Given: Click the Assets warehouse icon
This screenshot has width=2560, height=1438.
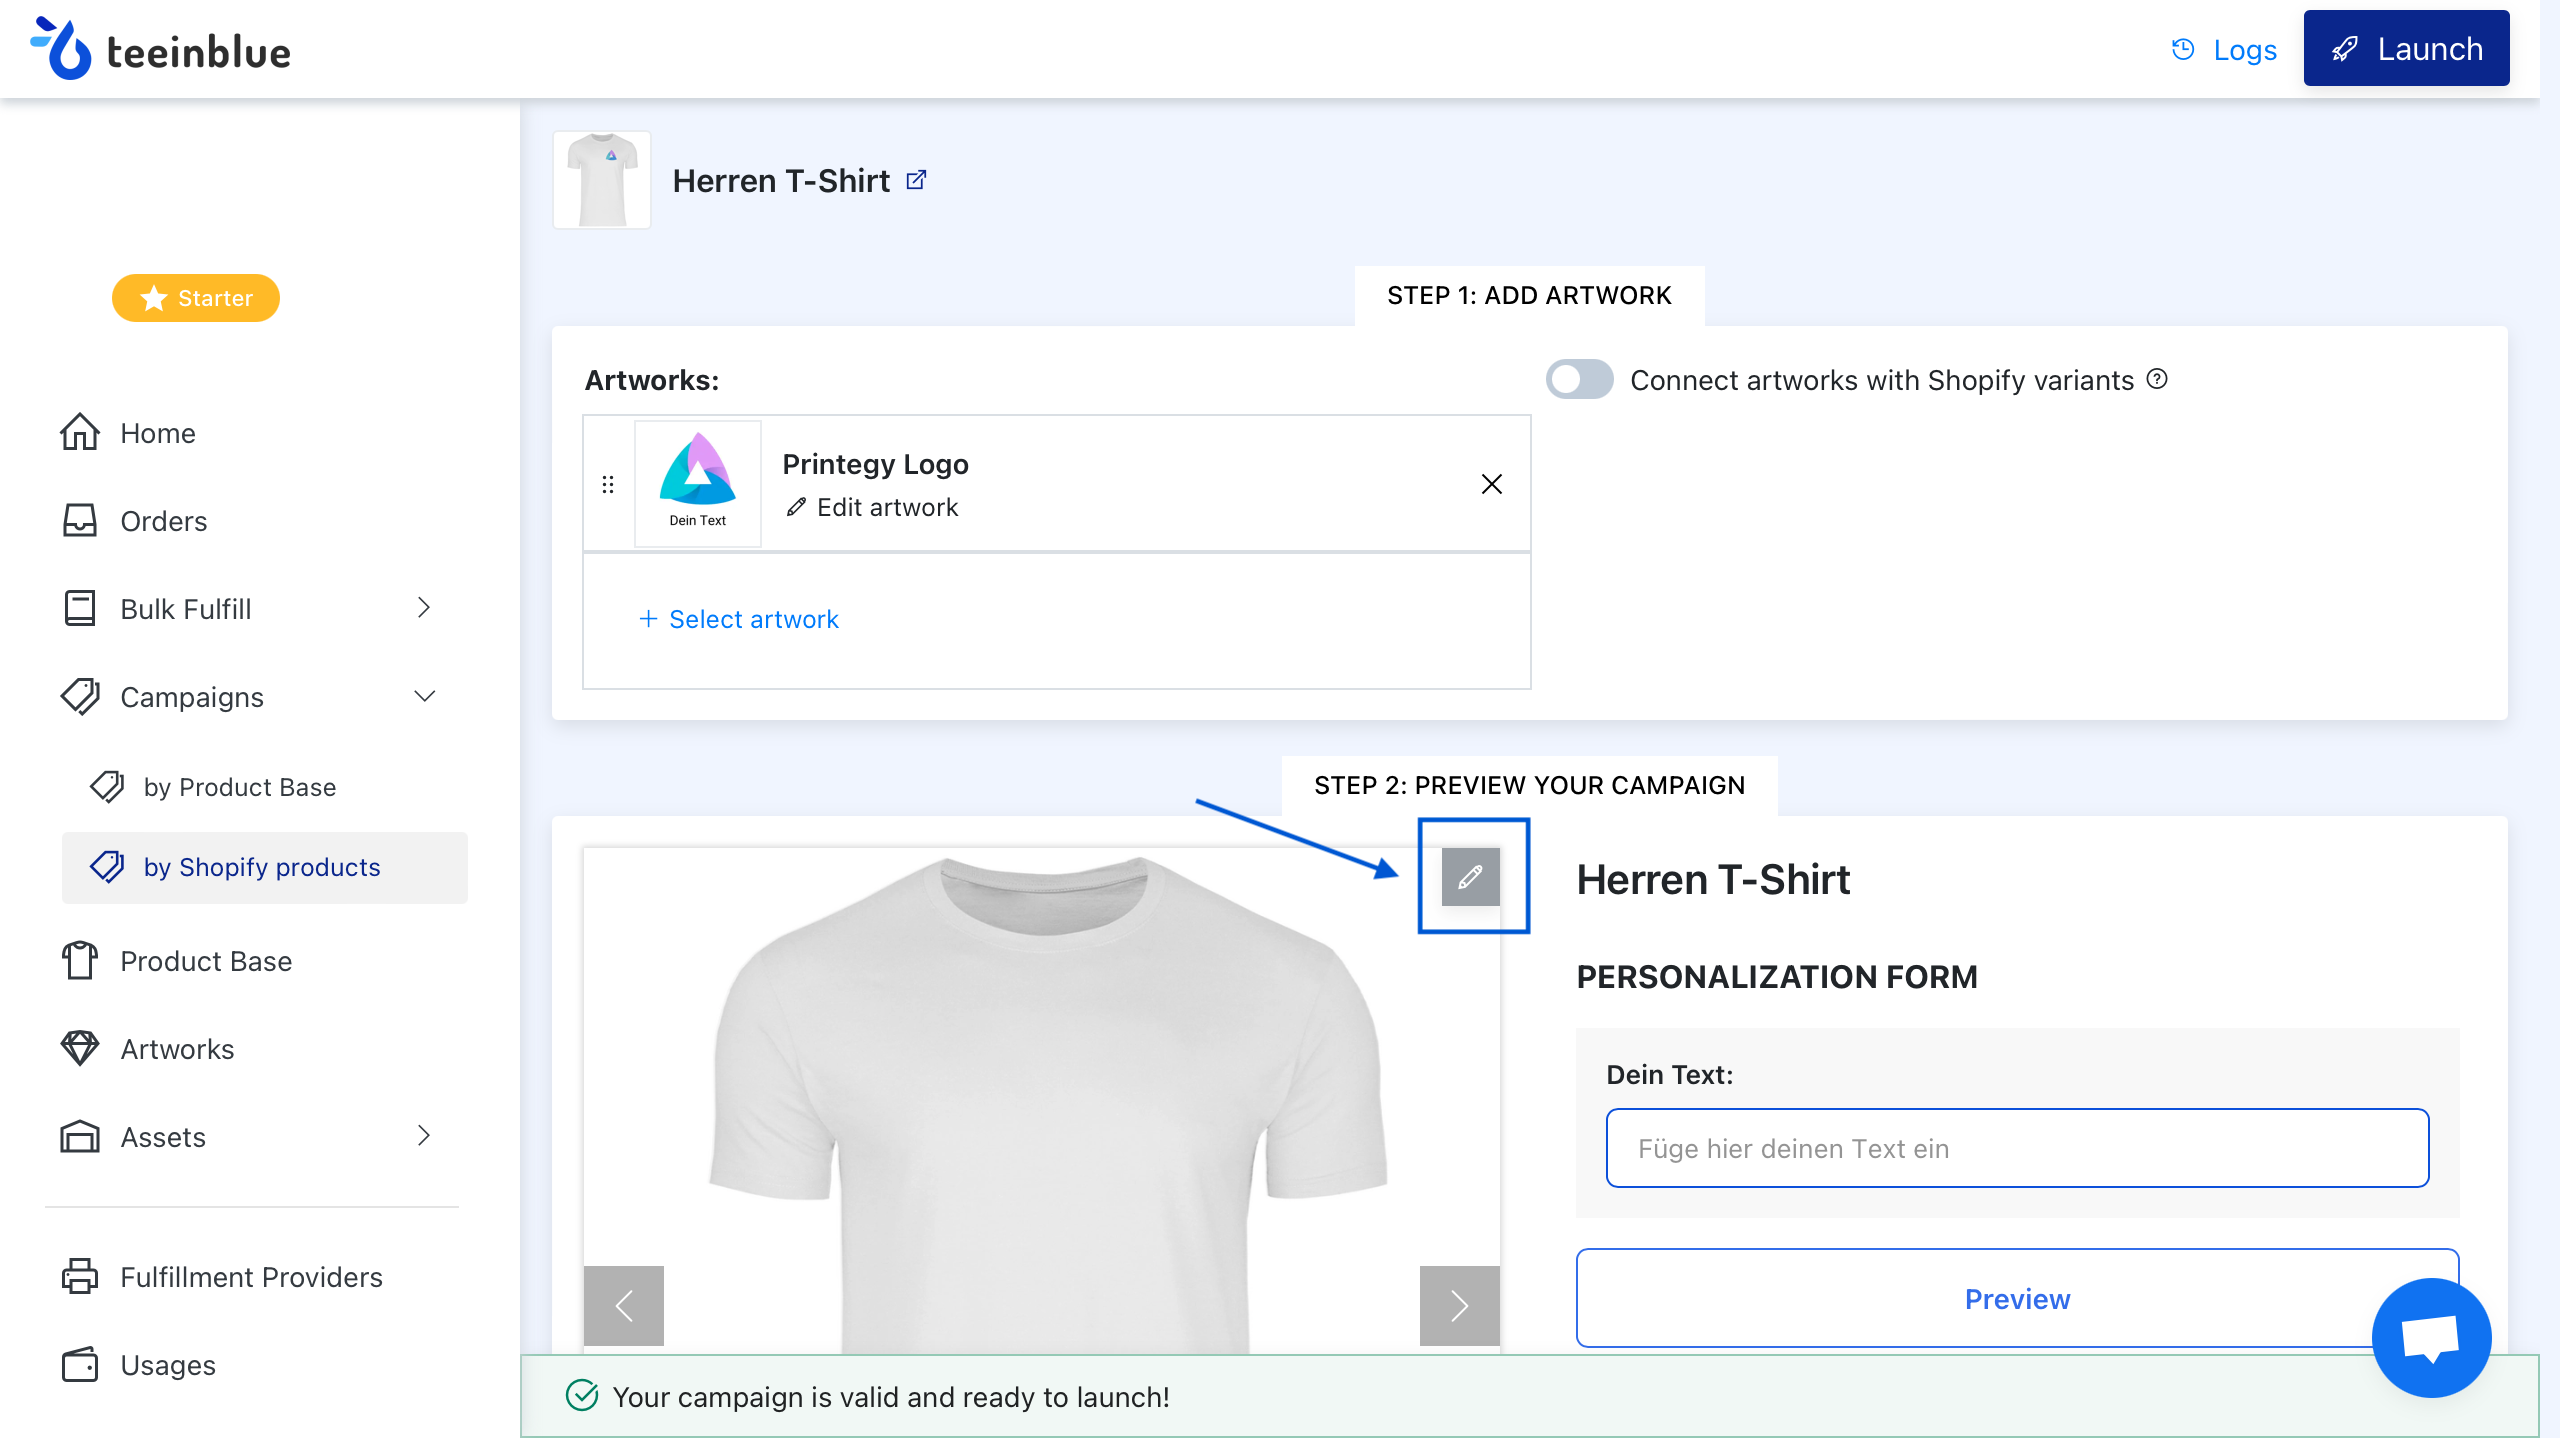Looking at the screenshot, I should 79,1136.
